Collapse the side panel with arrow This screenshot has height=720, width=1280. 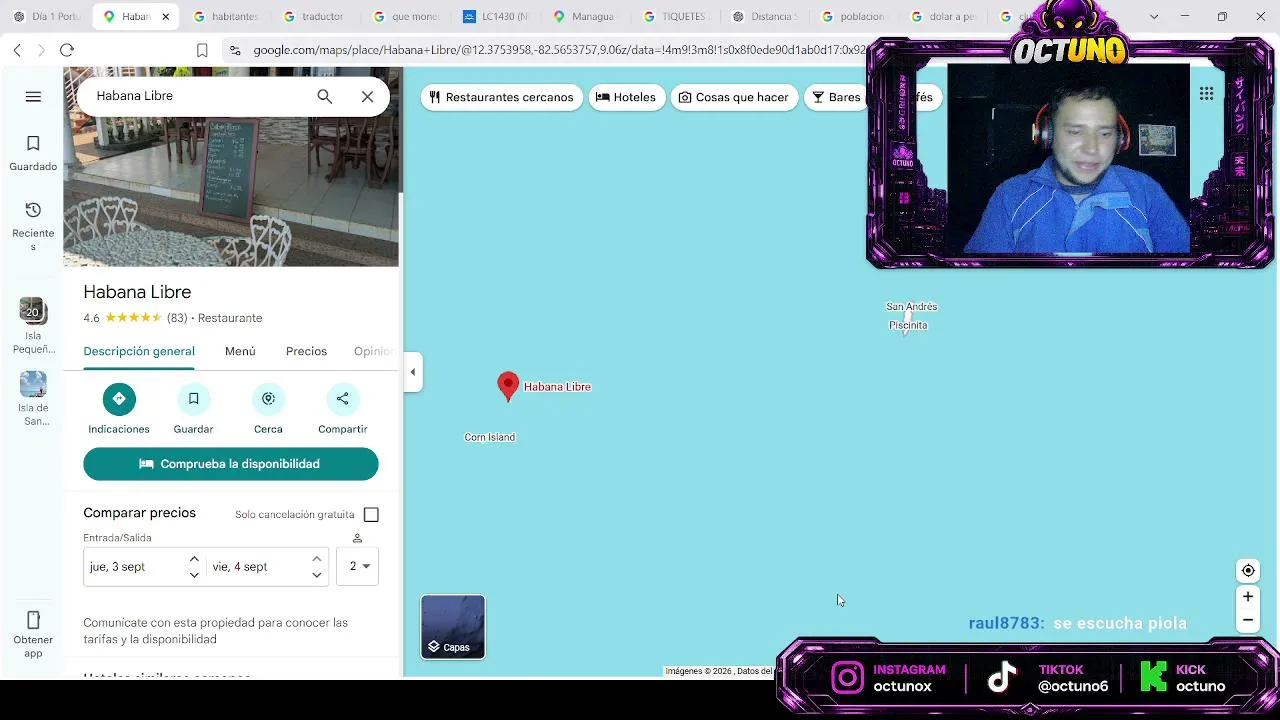412,372
